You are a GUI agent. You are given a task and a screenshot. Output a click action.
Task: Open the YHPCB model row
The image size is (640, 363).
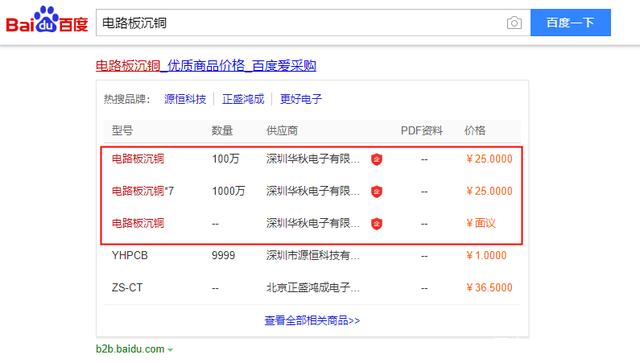click(x=130, y=256)
